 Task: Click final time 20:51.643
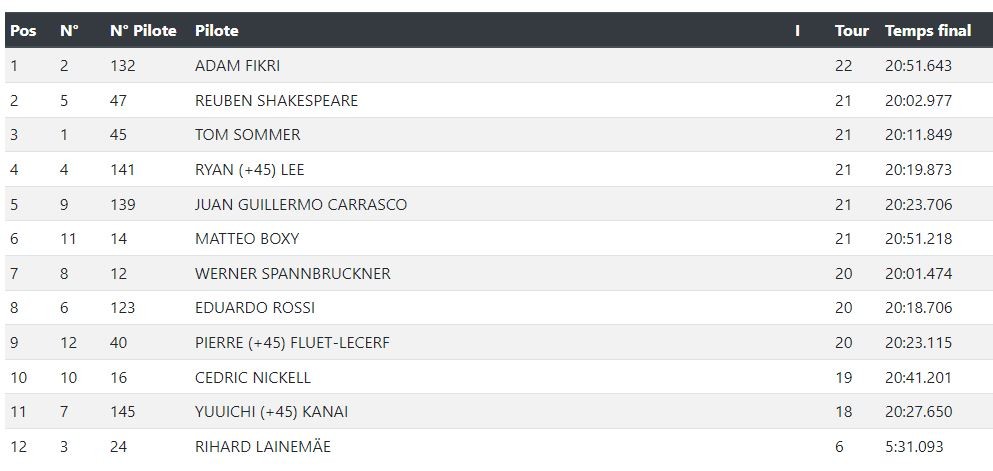[x=918, y=65]
